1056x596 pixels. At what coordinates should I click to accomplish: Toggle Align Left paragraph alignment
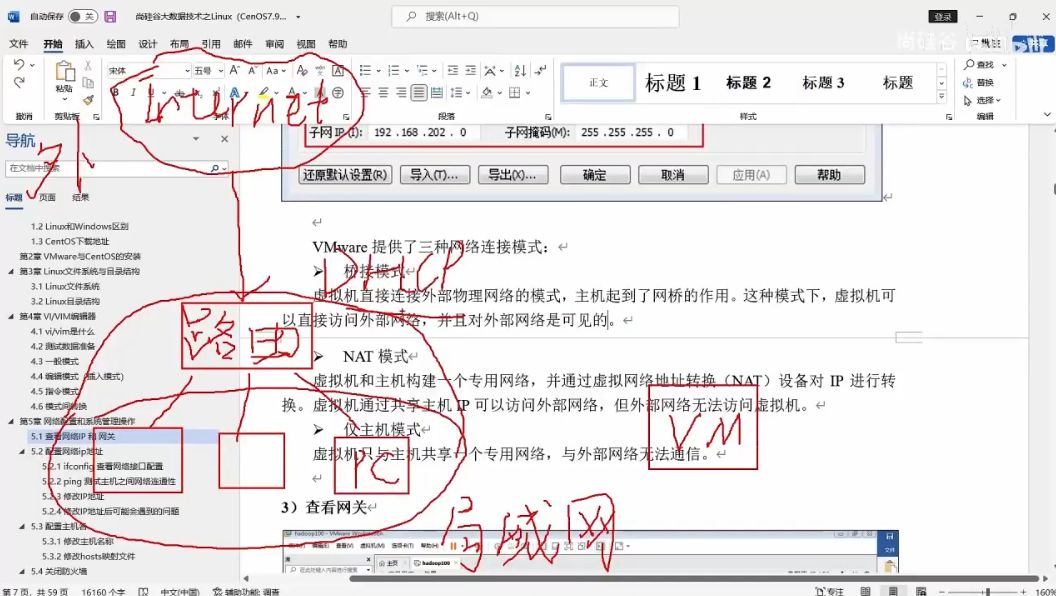tap(365, 92)
